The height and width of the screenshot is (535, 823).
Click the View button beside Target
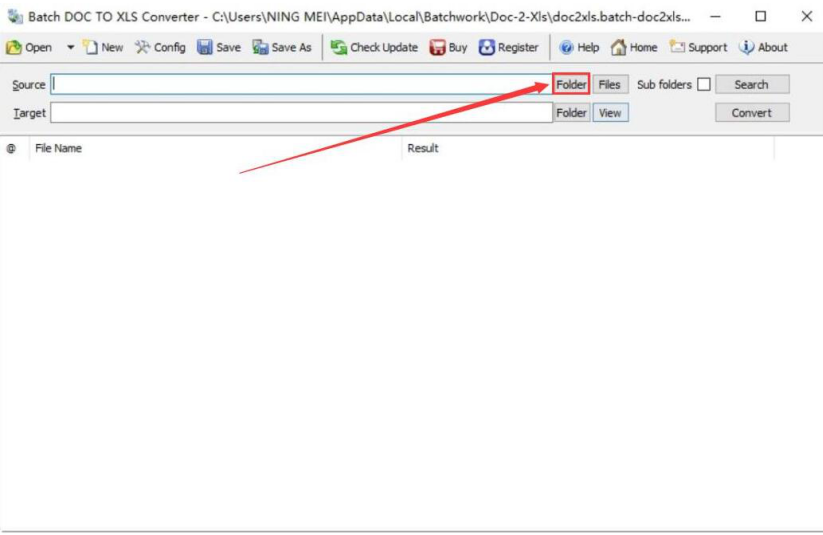(610, 113)
